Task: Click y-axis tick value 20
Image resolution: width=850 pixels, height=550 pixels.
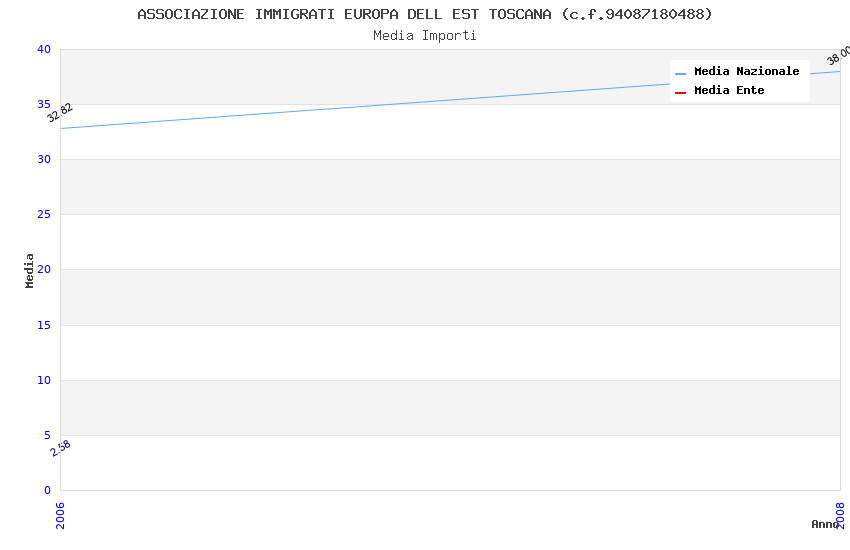Action: point(44,269)
